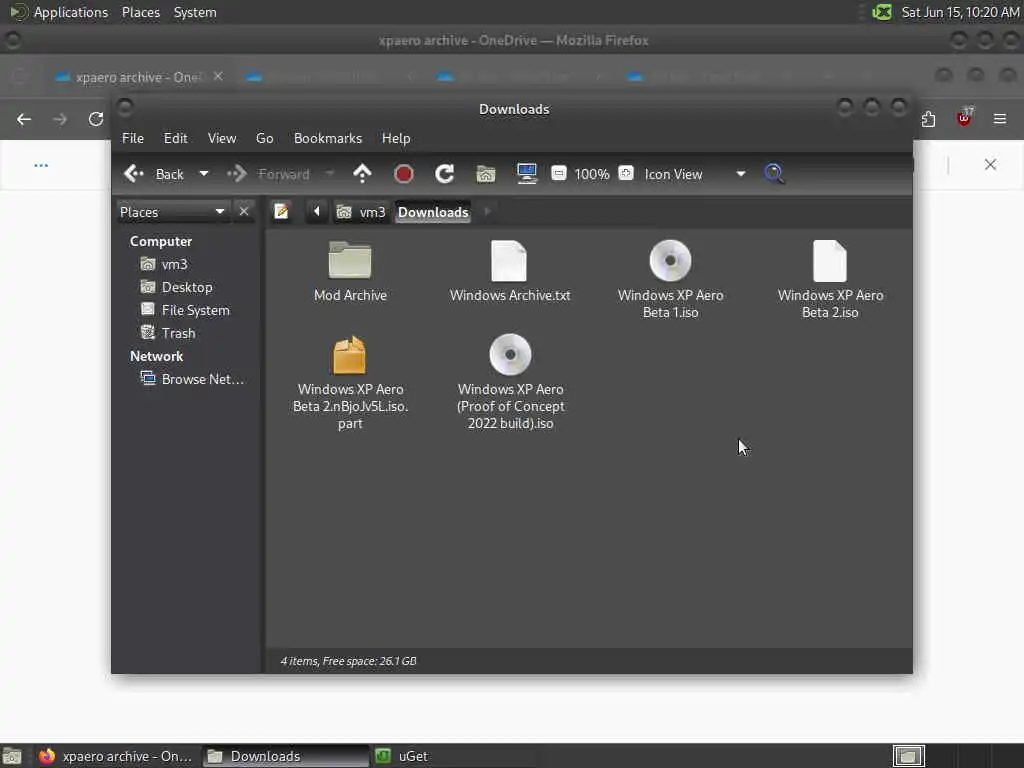
Task: Select Desktop in the Places sidebar
Action: click(x=176, y=287)
